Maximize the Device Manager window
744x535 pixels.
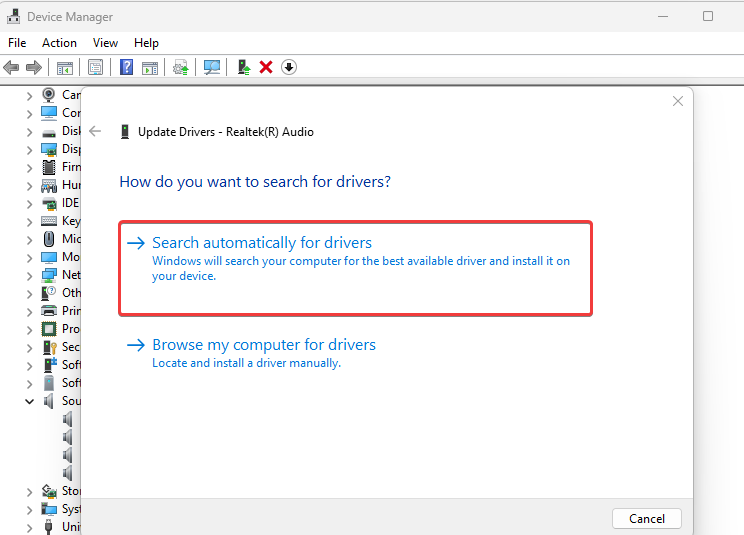[707, 16]
